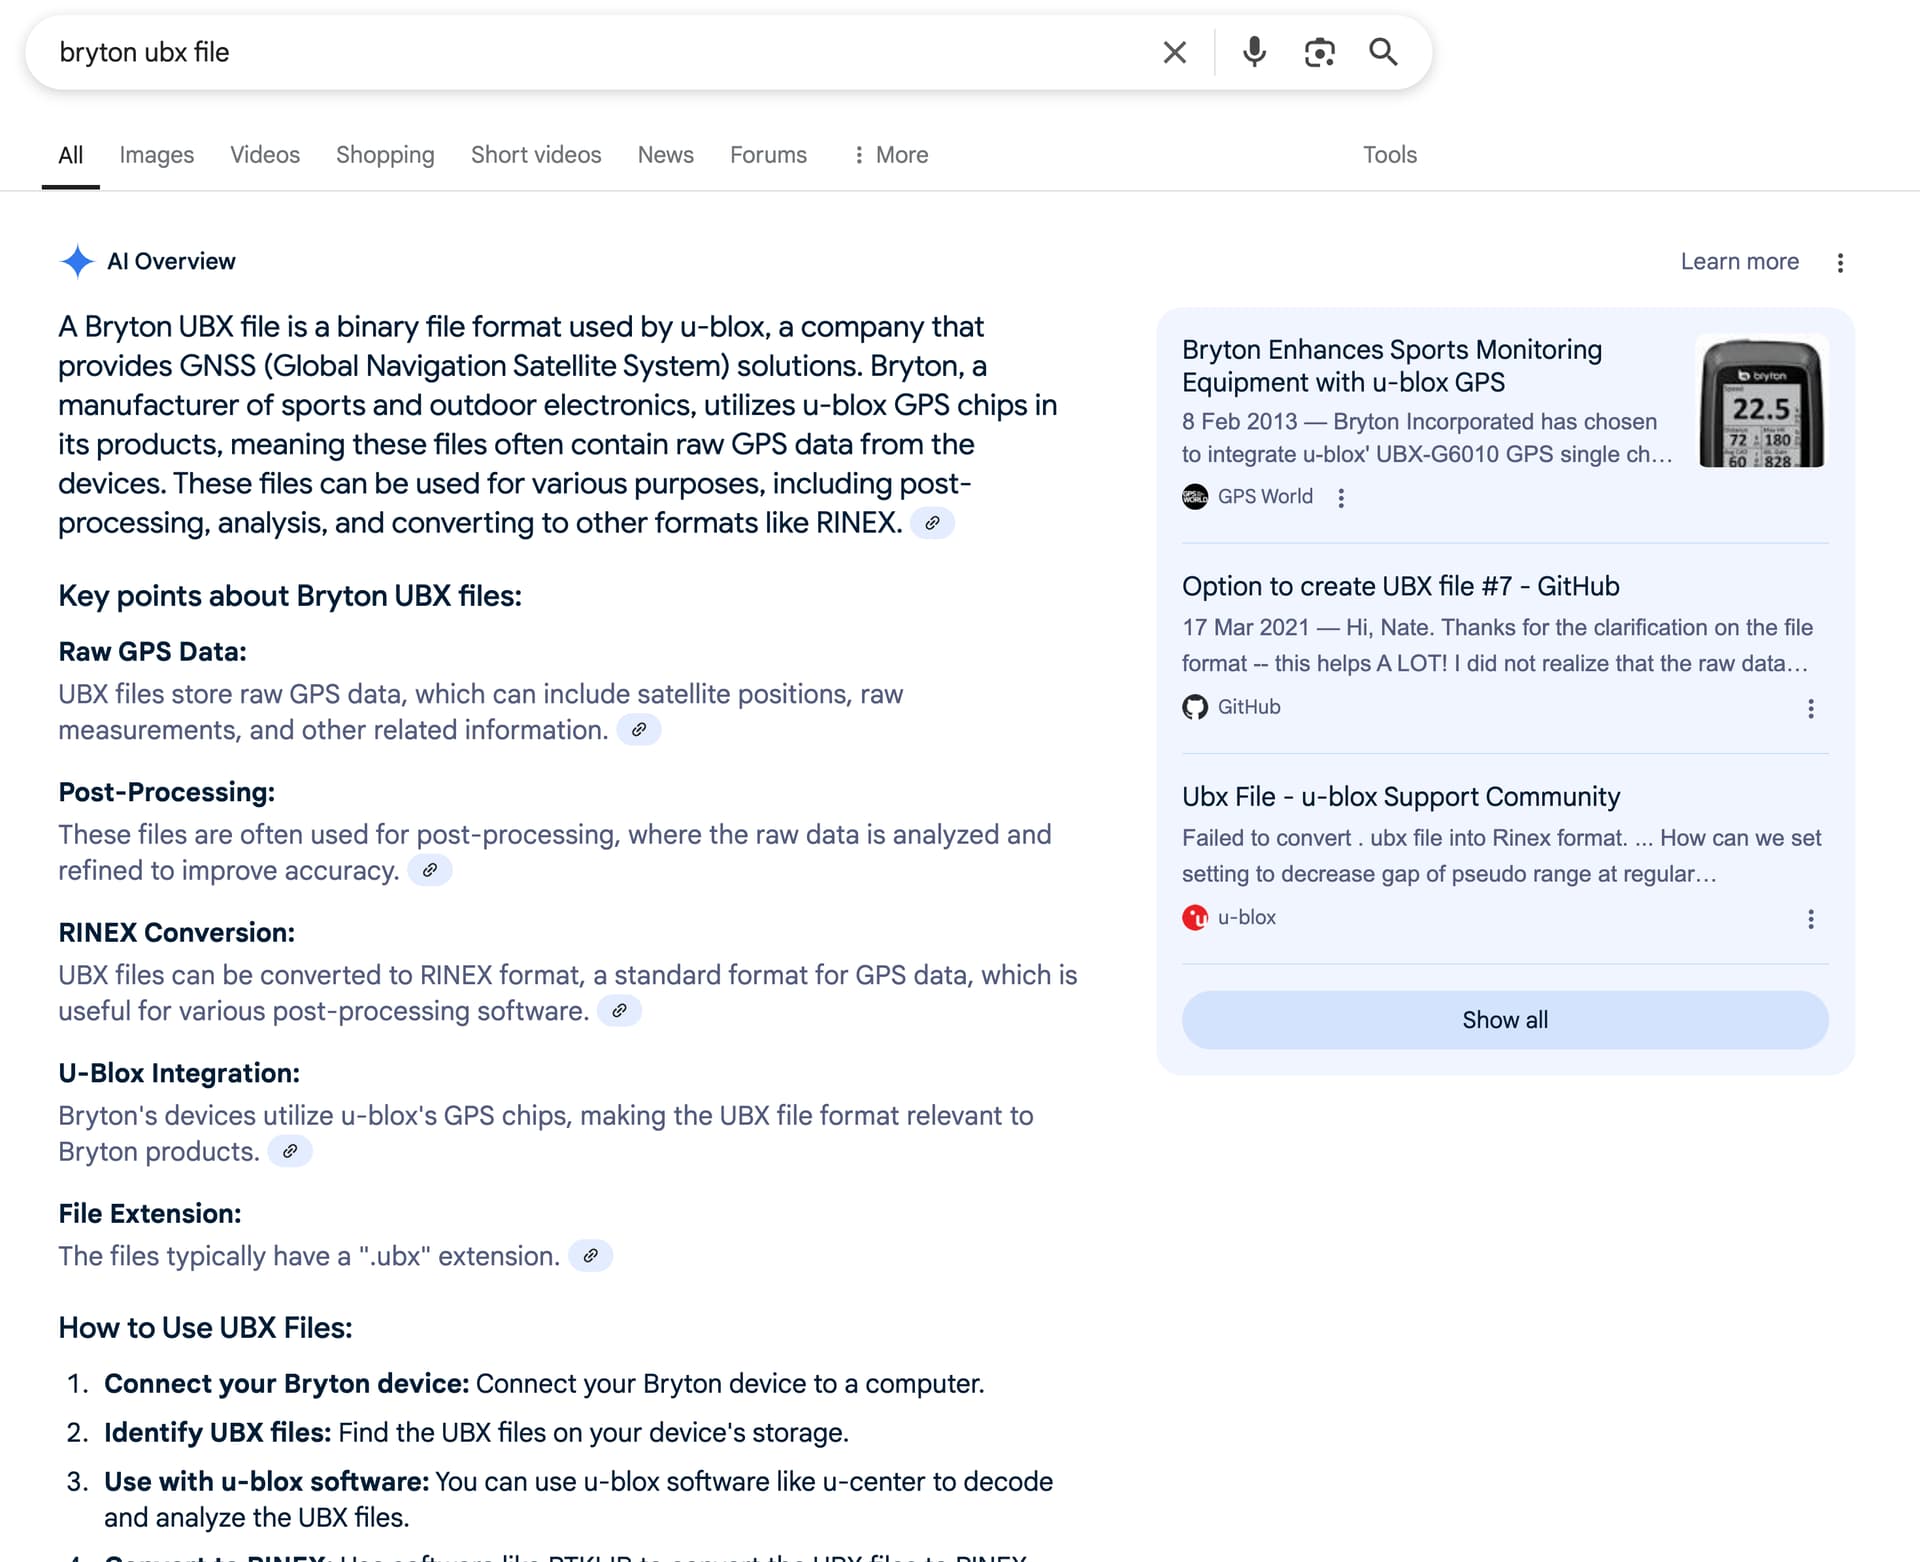The width and height of the screenshot is (1920, 1562).
Task: Click the Use with u-blox software step
Action: pos(578,1499)
